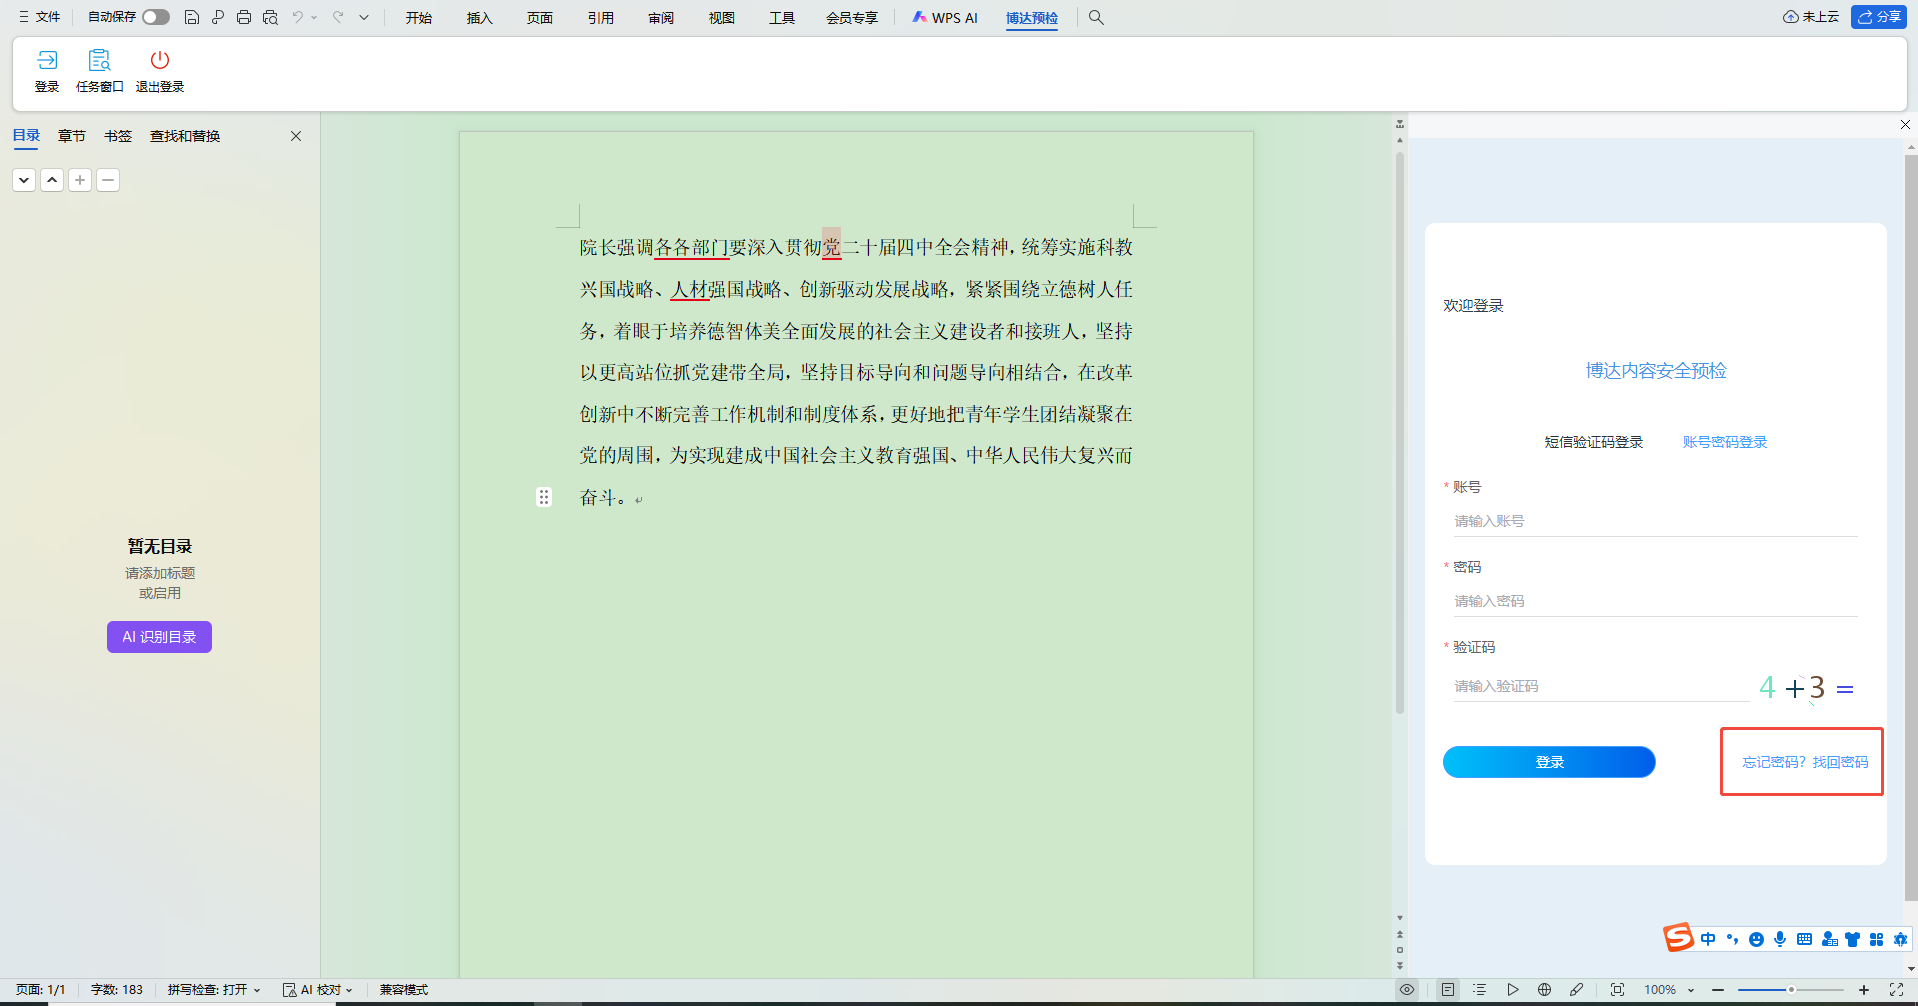Click the save icon in quick toolbar
Screen dimensions: 1918x1006
(192, 17)
